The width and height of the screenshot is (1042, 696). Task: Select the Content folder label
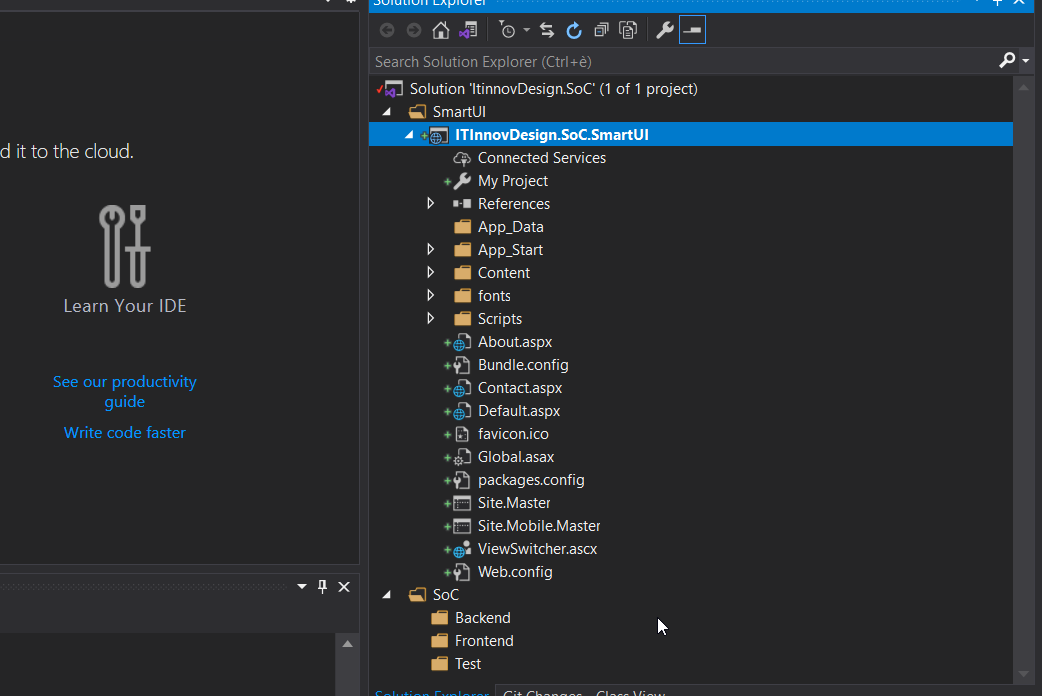pyautogui.click(x=504, y=273)
